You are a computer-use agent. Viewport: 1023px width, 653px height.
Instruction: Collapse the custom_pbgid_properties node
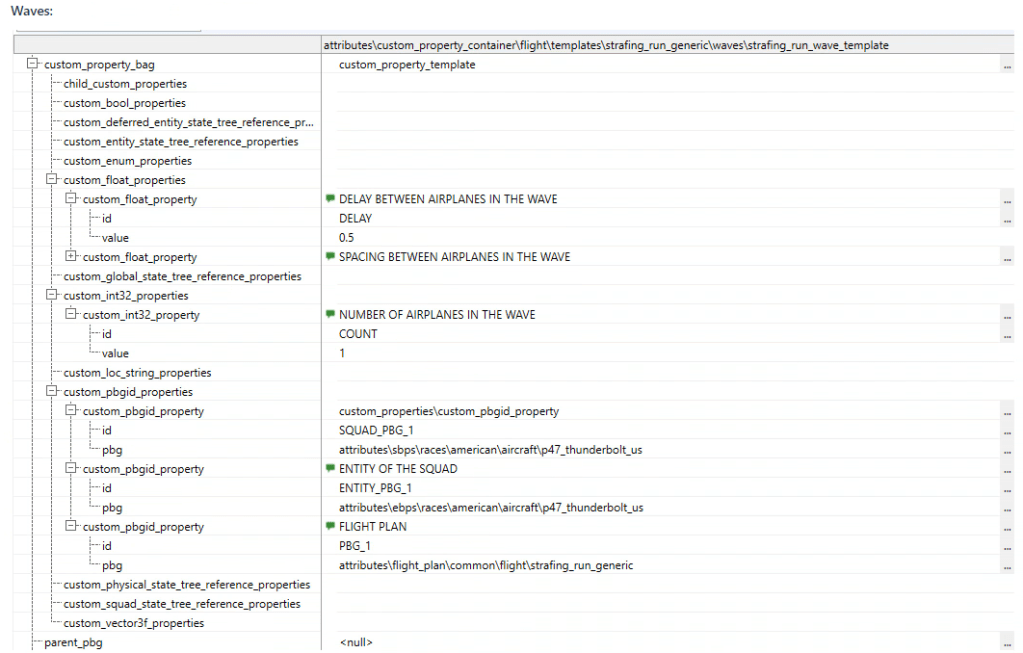pos(52,392)
